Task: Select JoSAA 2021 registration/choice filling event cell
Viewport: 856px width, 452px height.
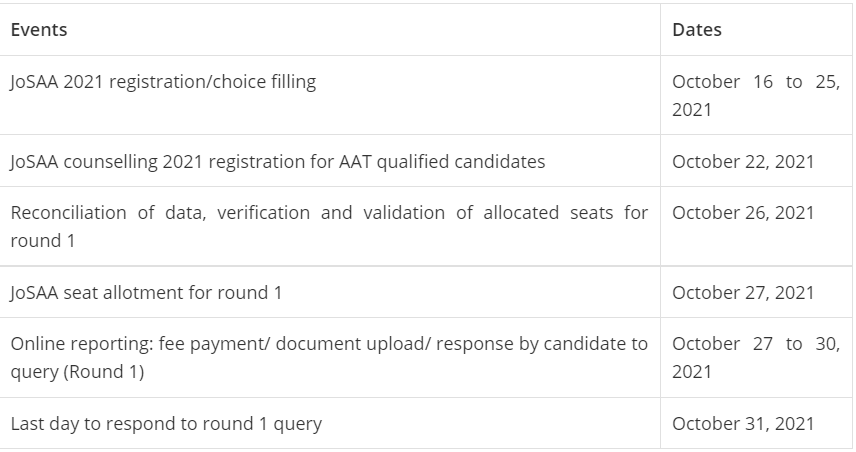Action: [163, 82]
